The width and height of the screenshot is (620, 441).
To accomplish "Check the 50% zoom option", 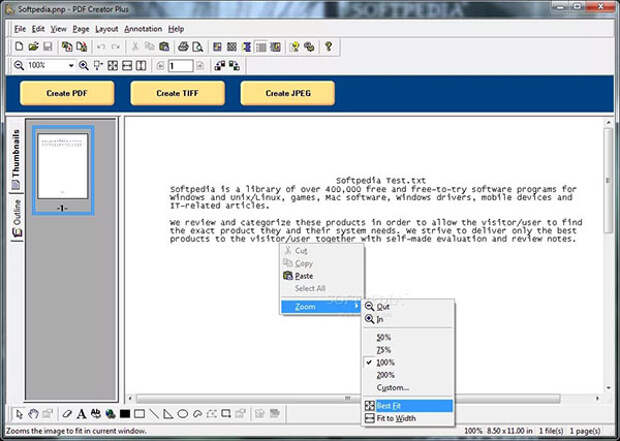I will tap(384, 337).
